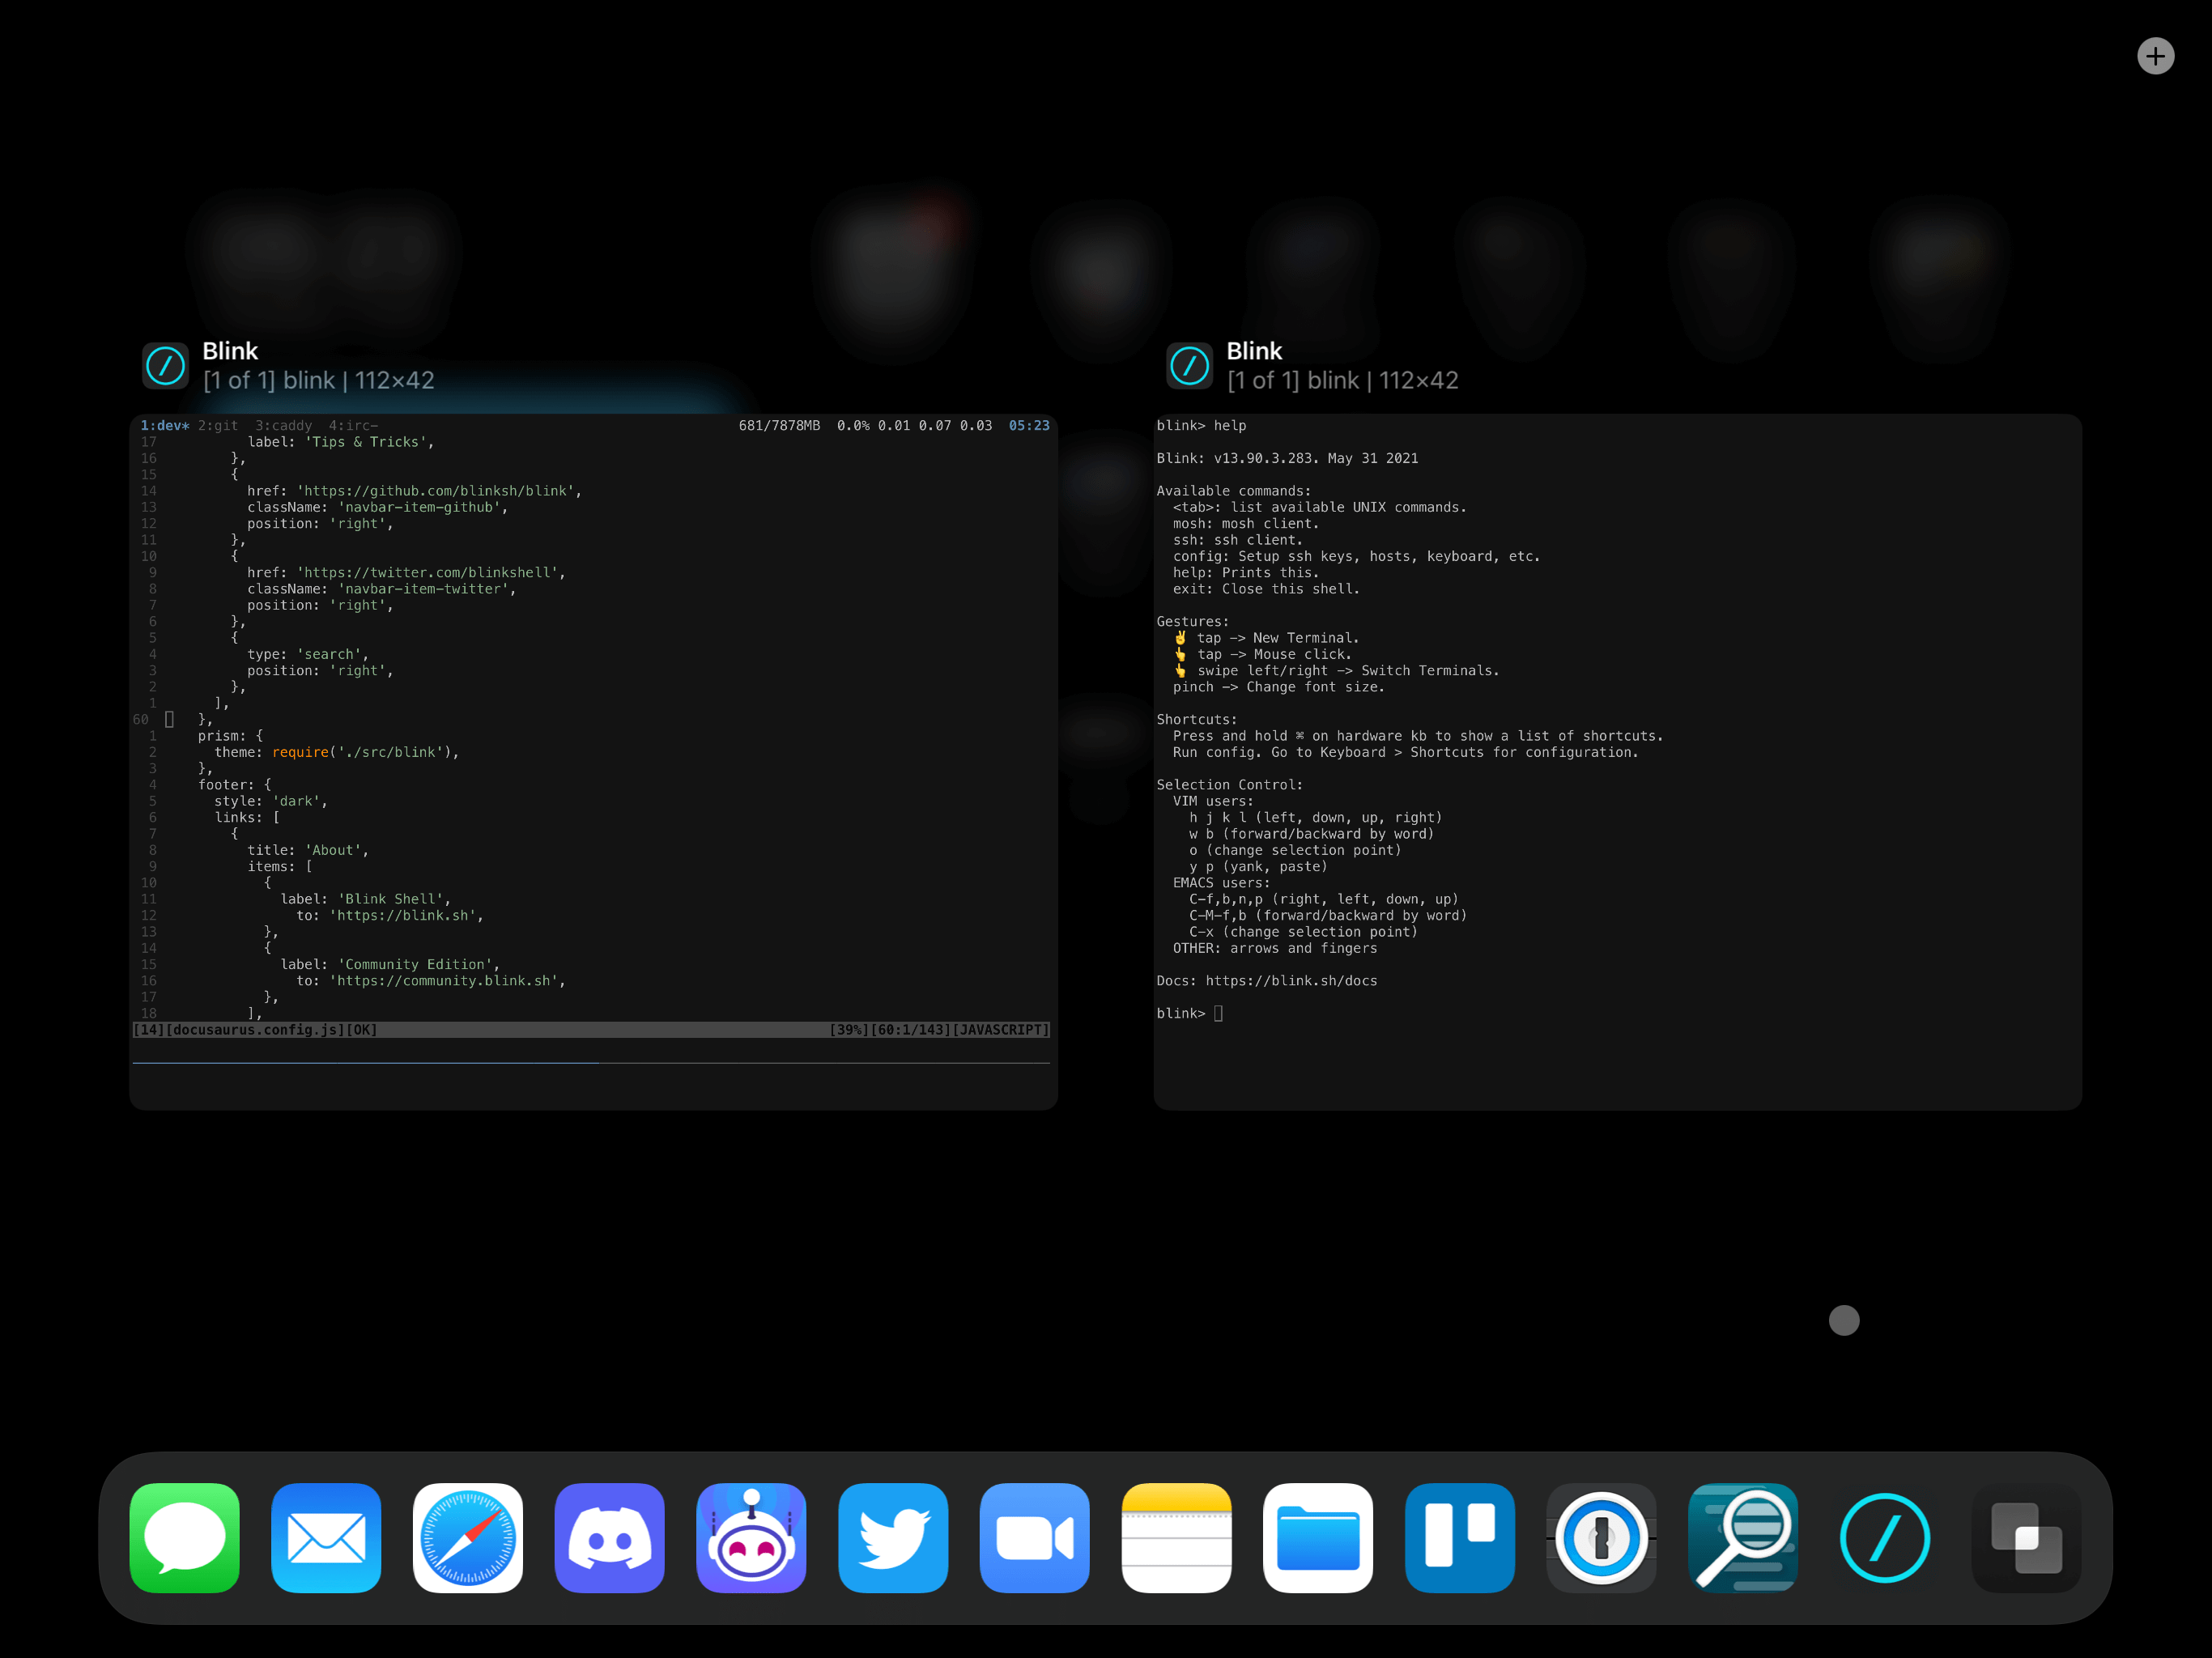Open the App Library icon in the dock

click(x=2026, y=1537)
